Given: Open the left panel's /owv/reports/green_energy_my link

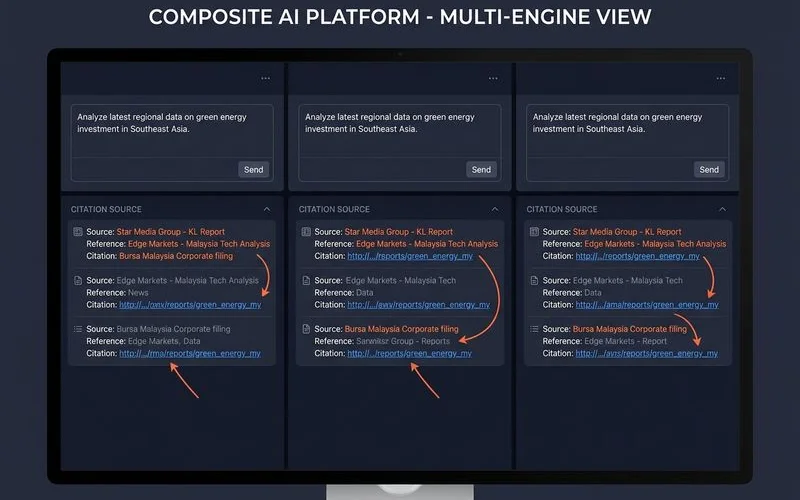Looking at the screenshot, I should pyautogui.click(x=190, y=305).
